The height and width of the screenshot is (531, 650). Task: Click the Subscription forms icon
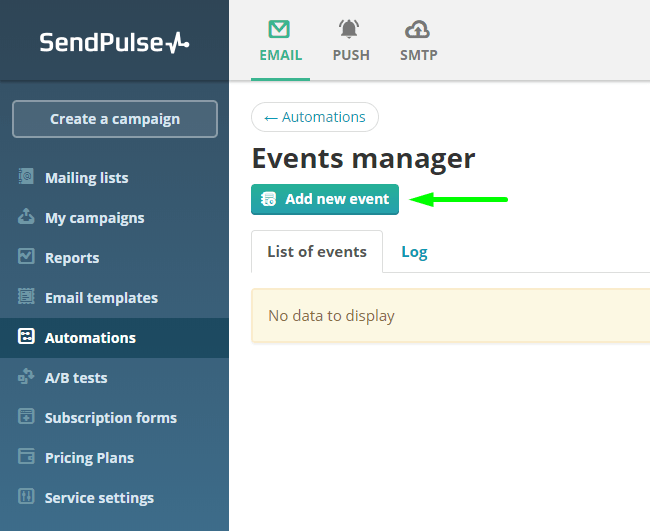click(x=26, y=416)
